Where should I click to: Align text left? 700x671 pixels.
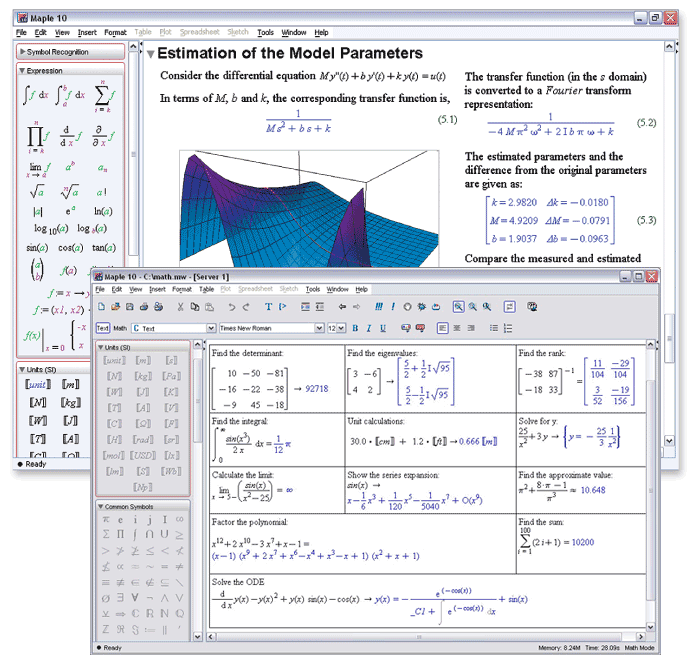pos(442,328)
